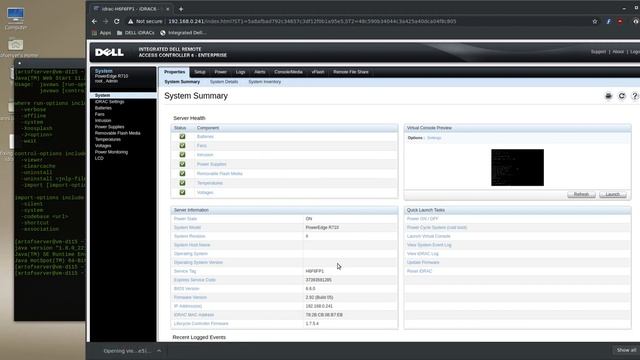The height and width of the screenshot is (360, 640).
Task: Click browser reload button
Action: [x=117, y=21]
